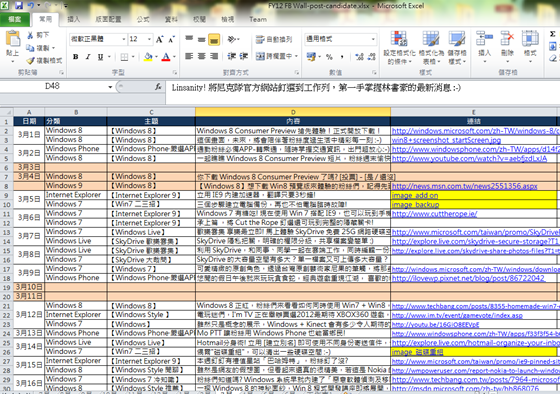Switch to the Data (資料) tab
The width and height of the screenshot is (560, 394).
171,19
